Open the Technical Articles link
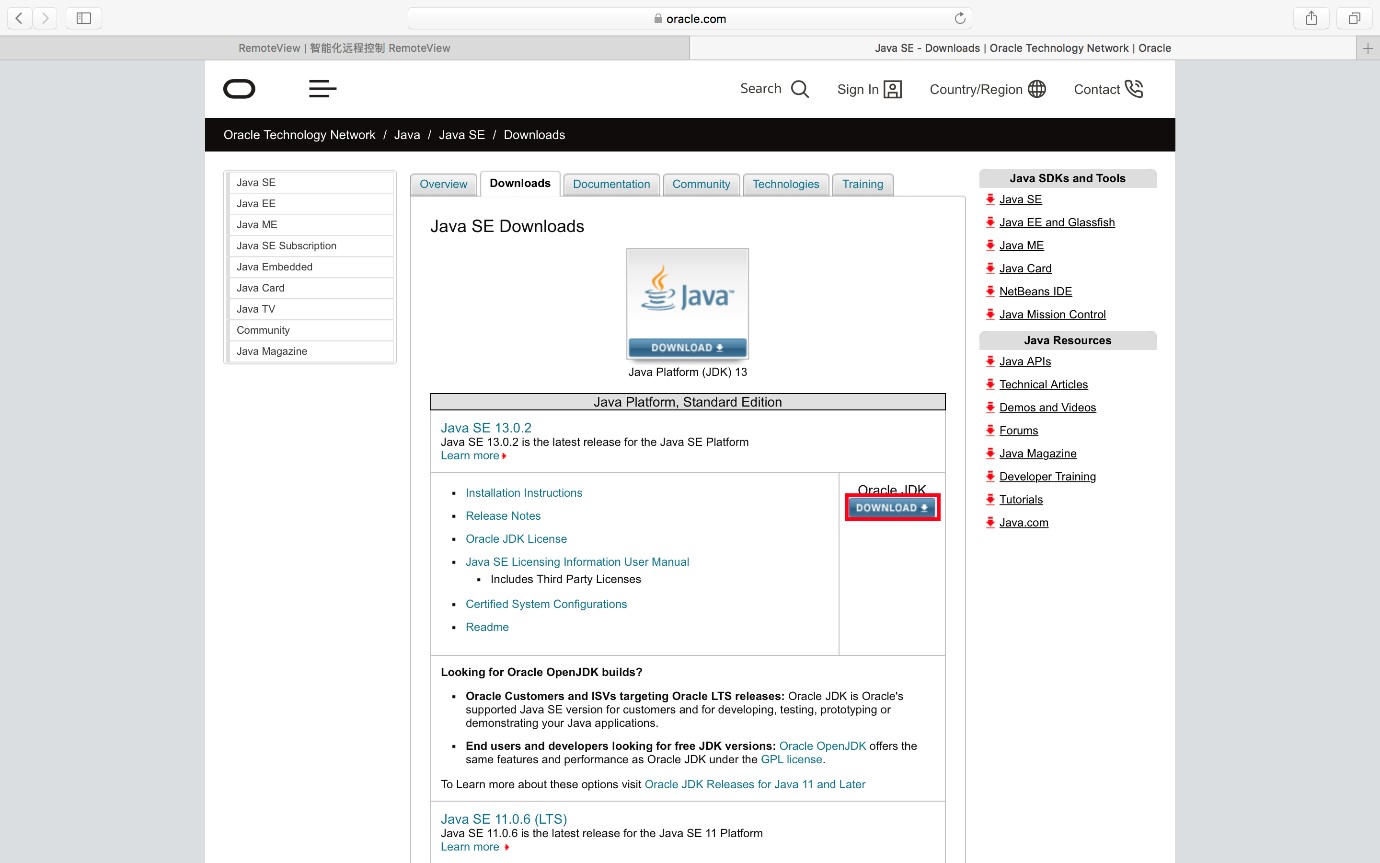 pyautogui.click(x=1043, y=384)
